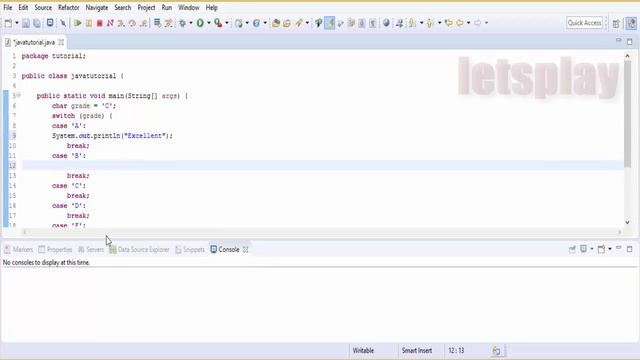The image size is (640, 360).
Task: Collapse the main method fold marker
Action: [x=19, y=96]
